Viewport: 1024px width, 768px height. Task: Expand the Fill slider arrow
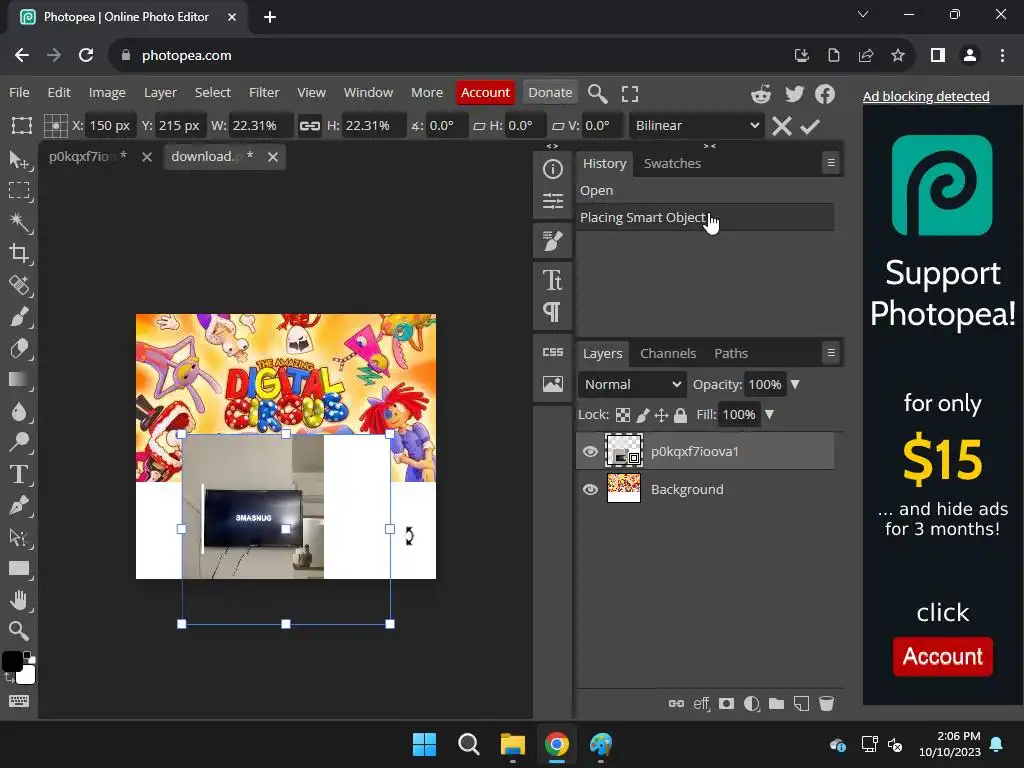tap(769, 415)
